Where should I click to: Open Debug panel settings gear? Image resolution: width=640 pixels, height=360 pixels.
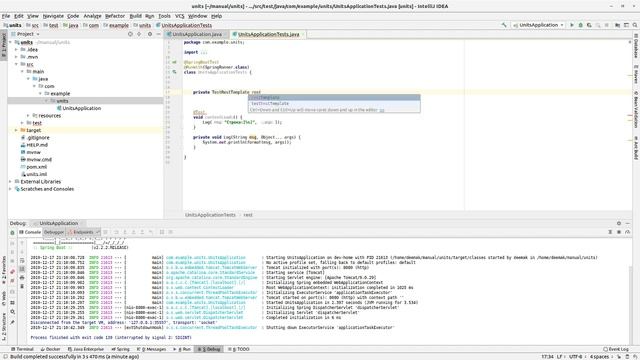coord(619,223)
